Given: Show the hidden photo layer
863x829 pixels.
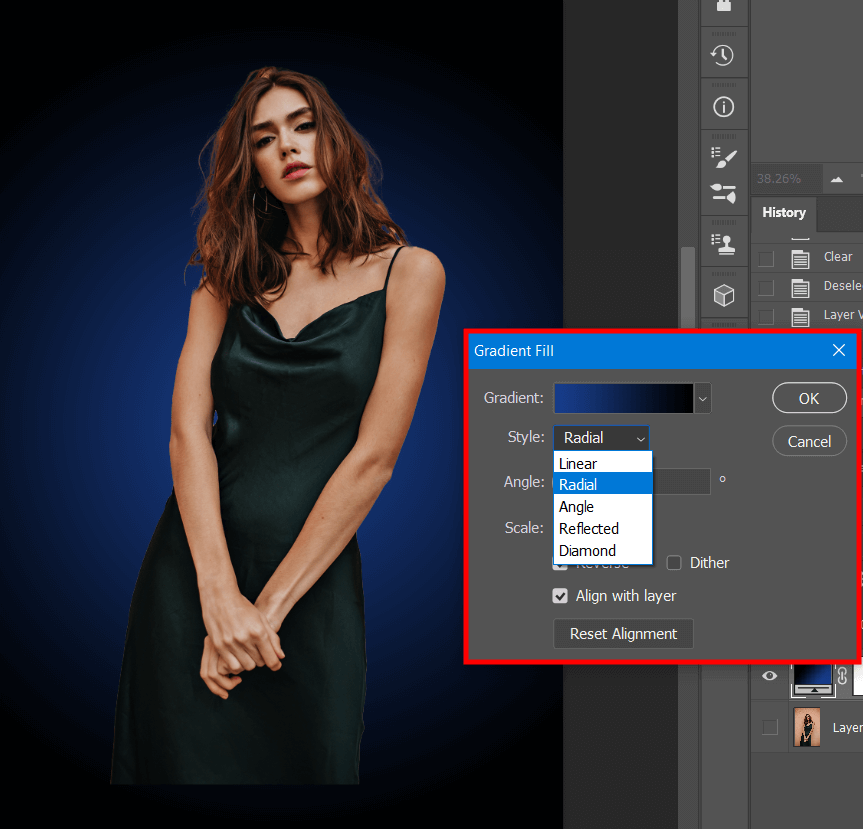Looking at the screenshot, I should (x=769, y=727).
